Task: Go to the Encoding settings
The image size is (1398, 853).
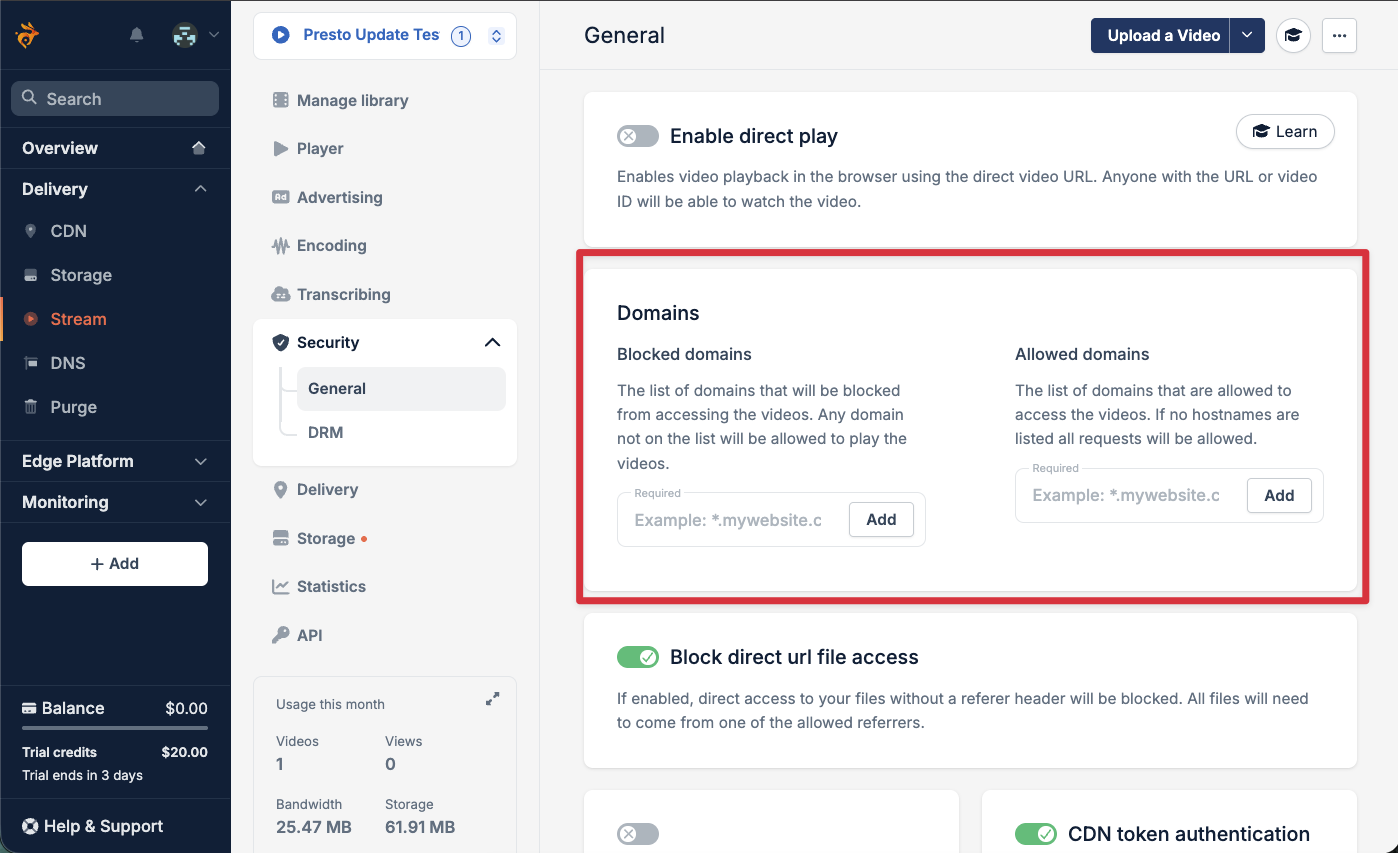Action: coord(331,246)
